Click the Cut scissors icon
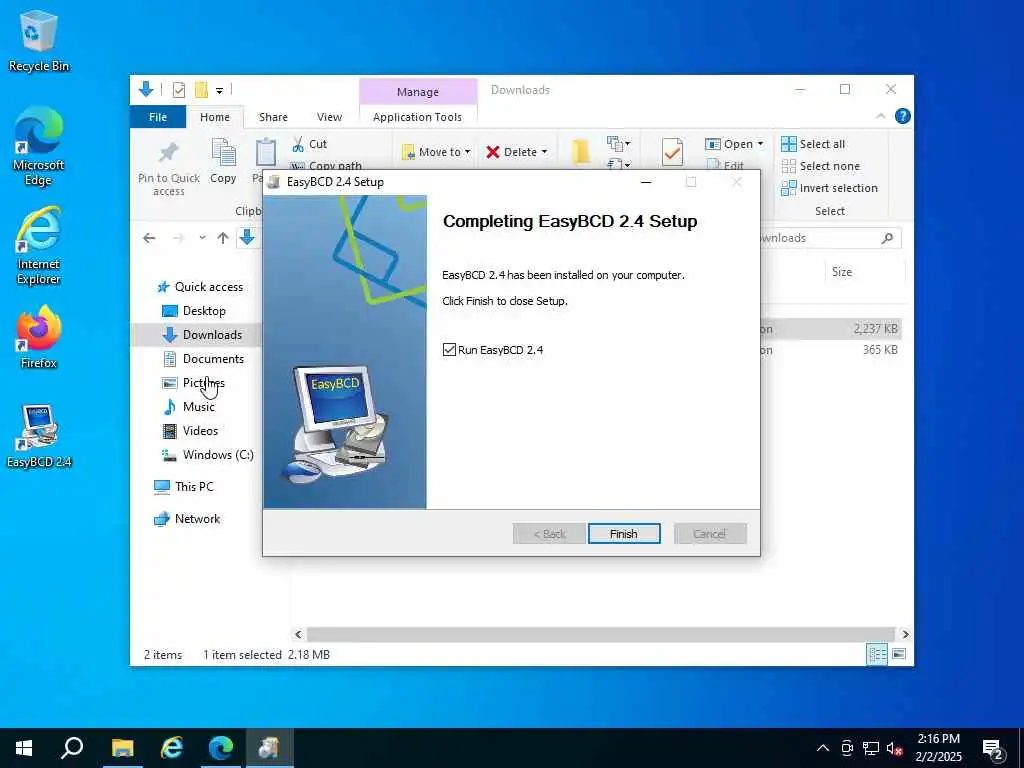1024x768 pixels. point(298,144)
